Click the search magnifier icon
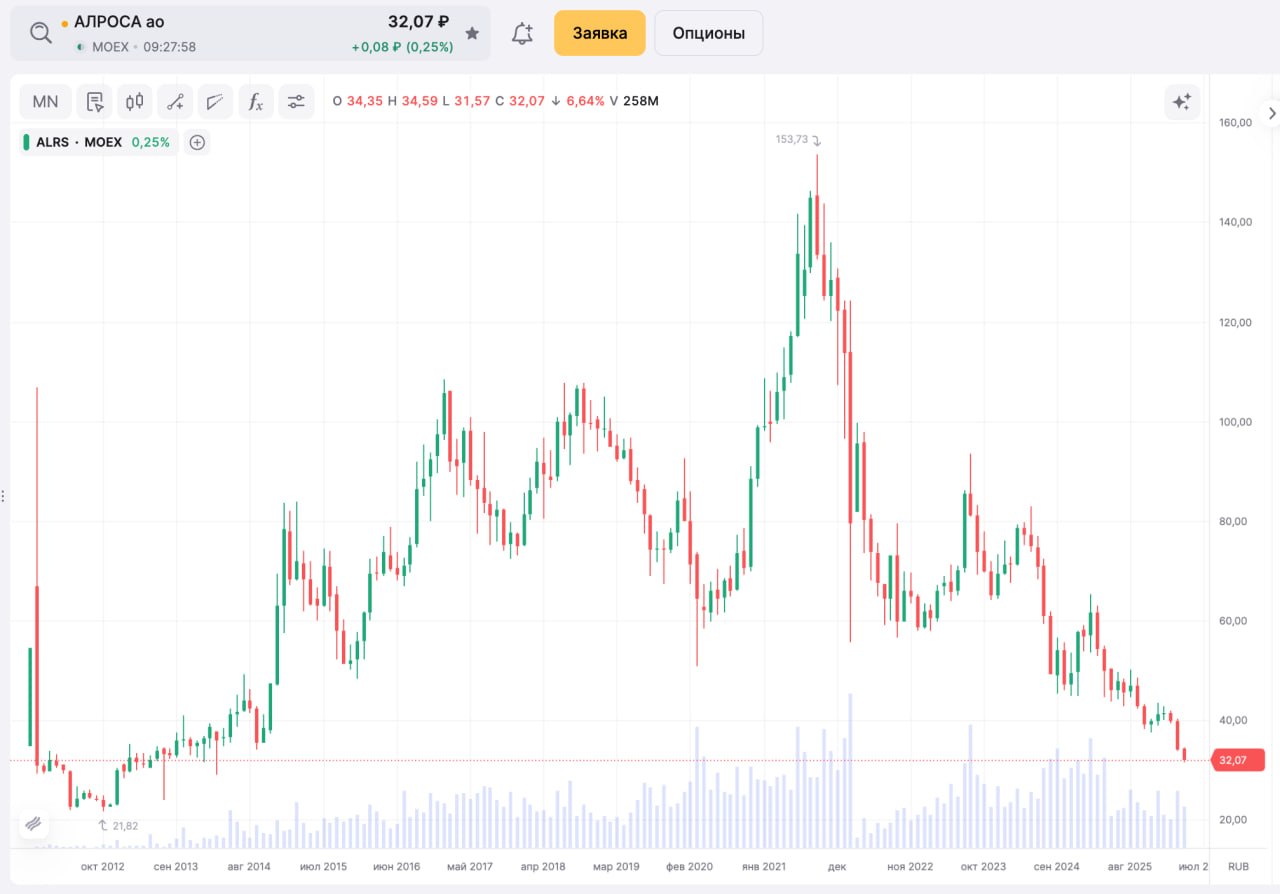The height and width of the screenshot is (894, 1280). click(40, 33)
